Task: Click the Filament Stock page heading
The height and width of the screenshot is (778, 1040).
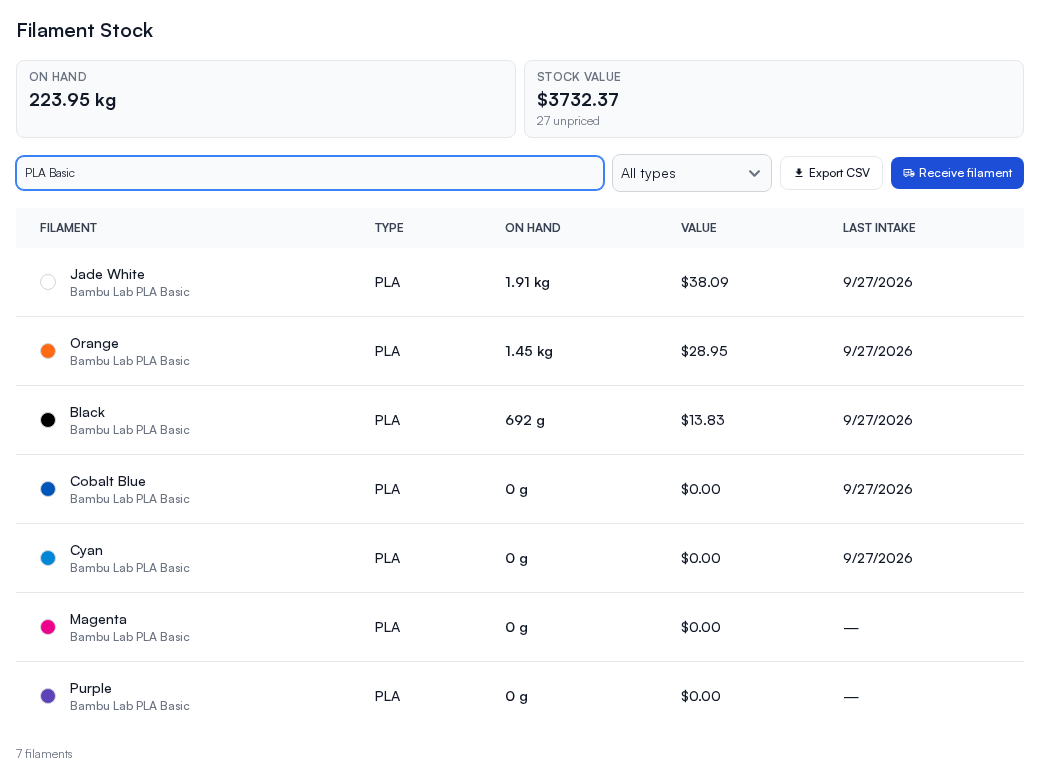Action: point(85,30)
